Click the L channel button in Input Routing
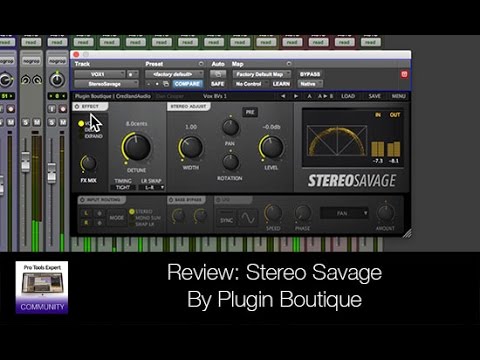The width and height of the screenshot is (480, 360). click(86, 213)
